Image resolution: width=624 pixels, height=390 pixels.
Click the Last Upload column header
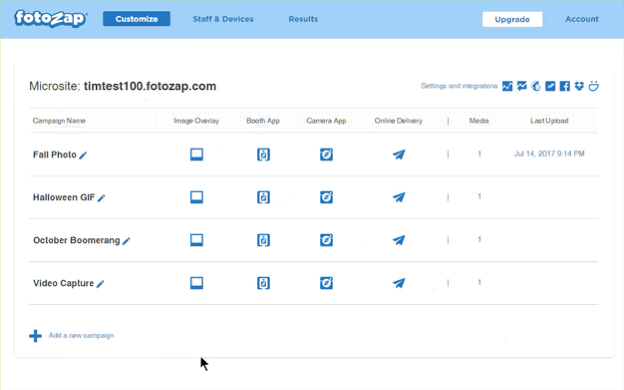549,121
